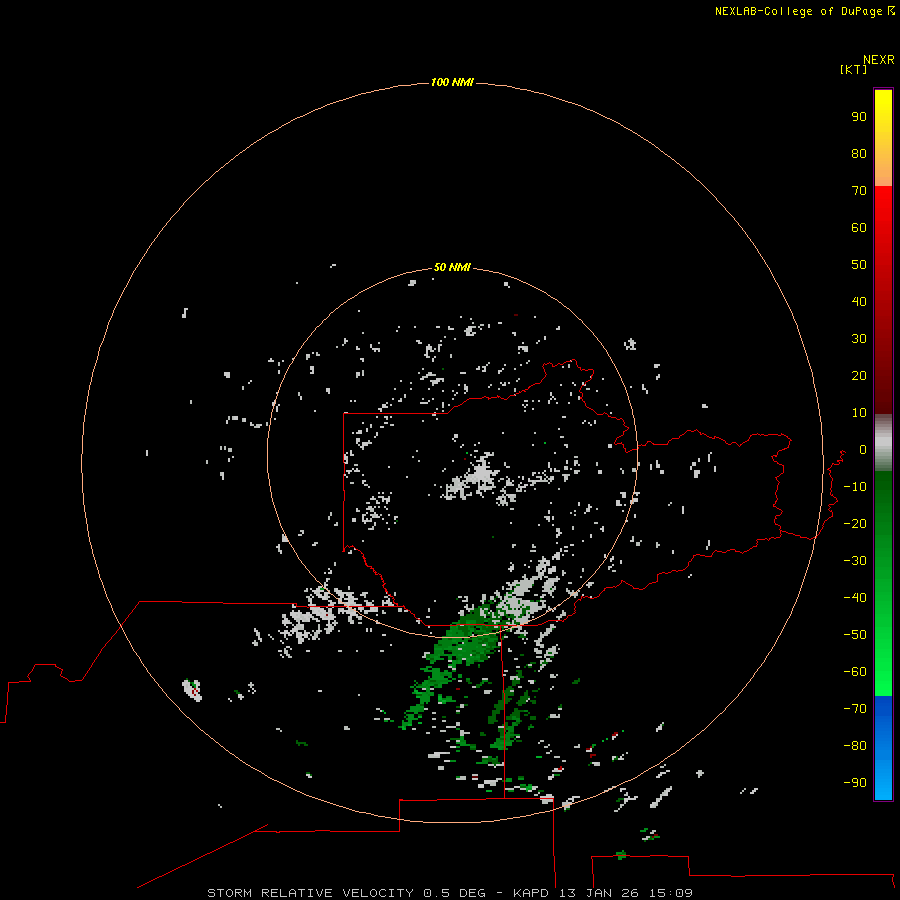Image resolution: width=900 pixels, height=900 pixels.
Task: Click the -40 value on velocity scale
Action: click(855, 598)
